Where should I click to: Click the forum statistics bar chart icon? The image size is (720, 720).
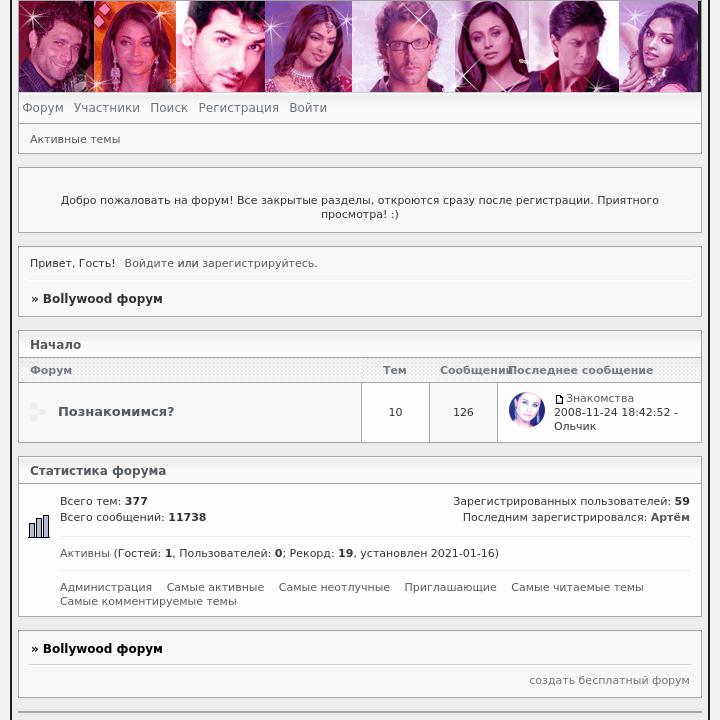coord(39,527)
